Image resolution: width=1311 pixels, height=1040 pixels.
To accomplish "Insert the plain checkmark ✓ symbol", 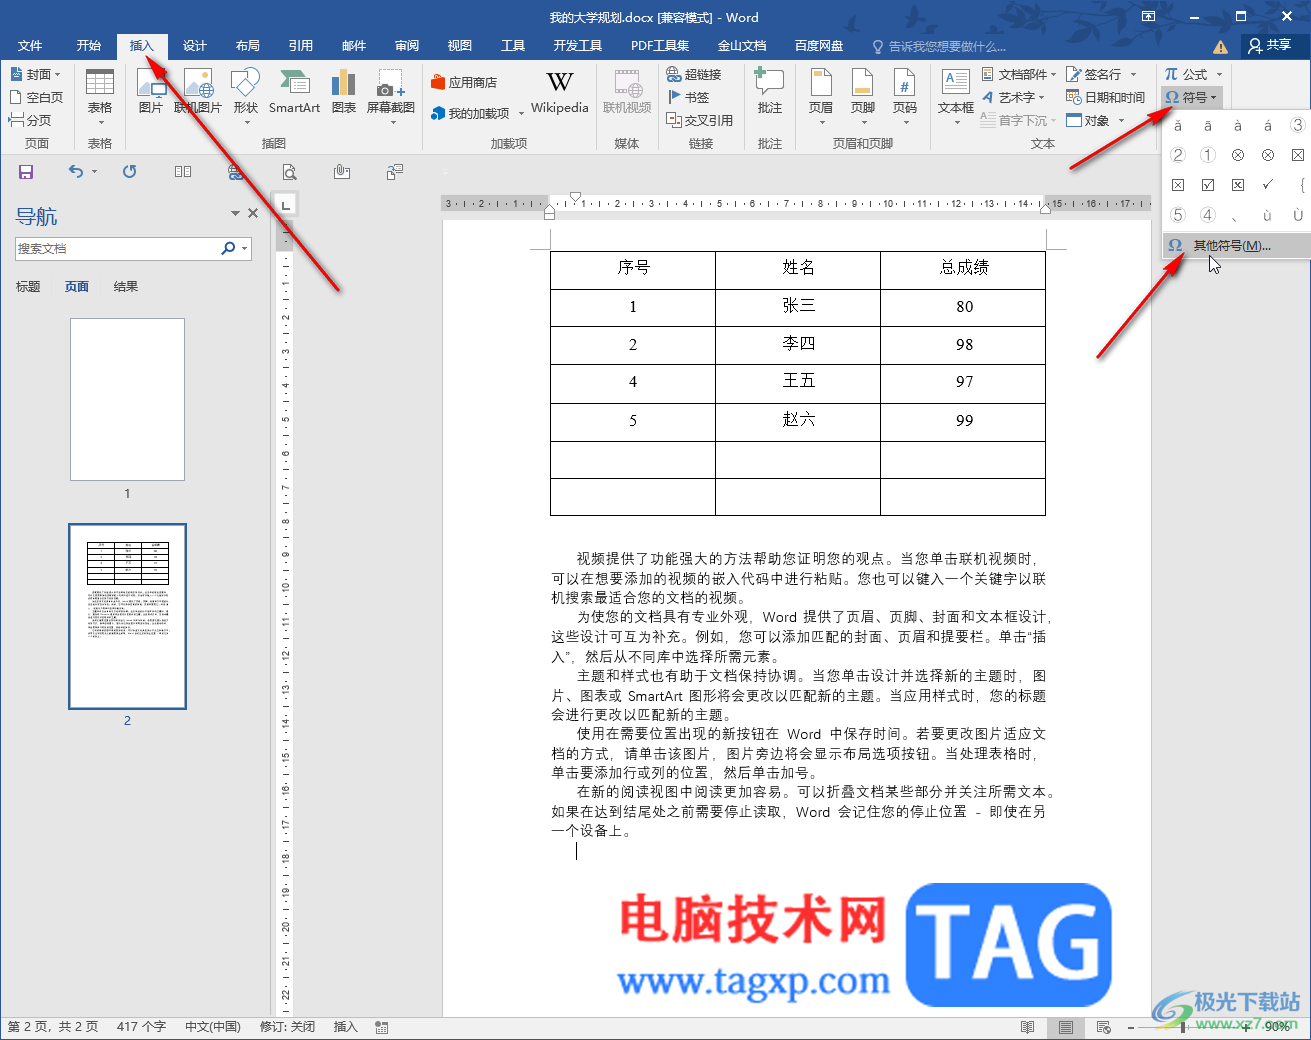I will (x=1268, y=185).
